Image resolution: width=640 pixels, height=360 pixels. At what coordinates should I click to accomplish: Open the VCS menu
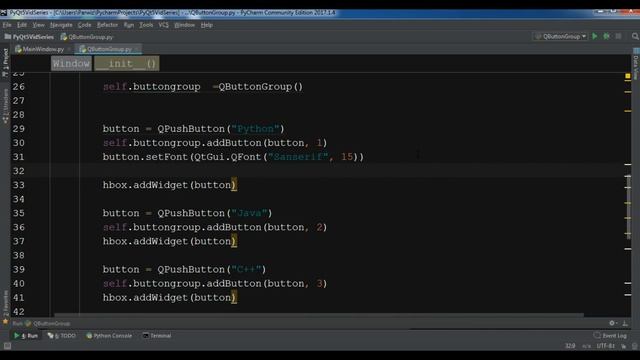click(x=163, y=25)
